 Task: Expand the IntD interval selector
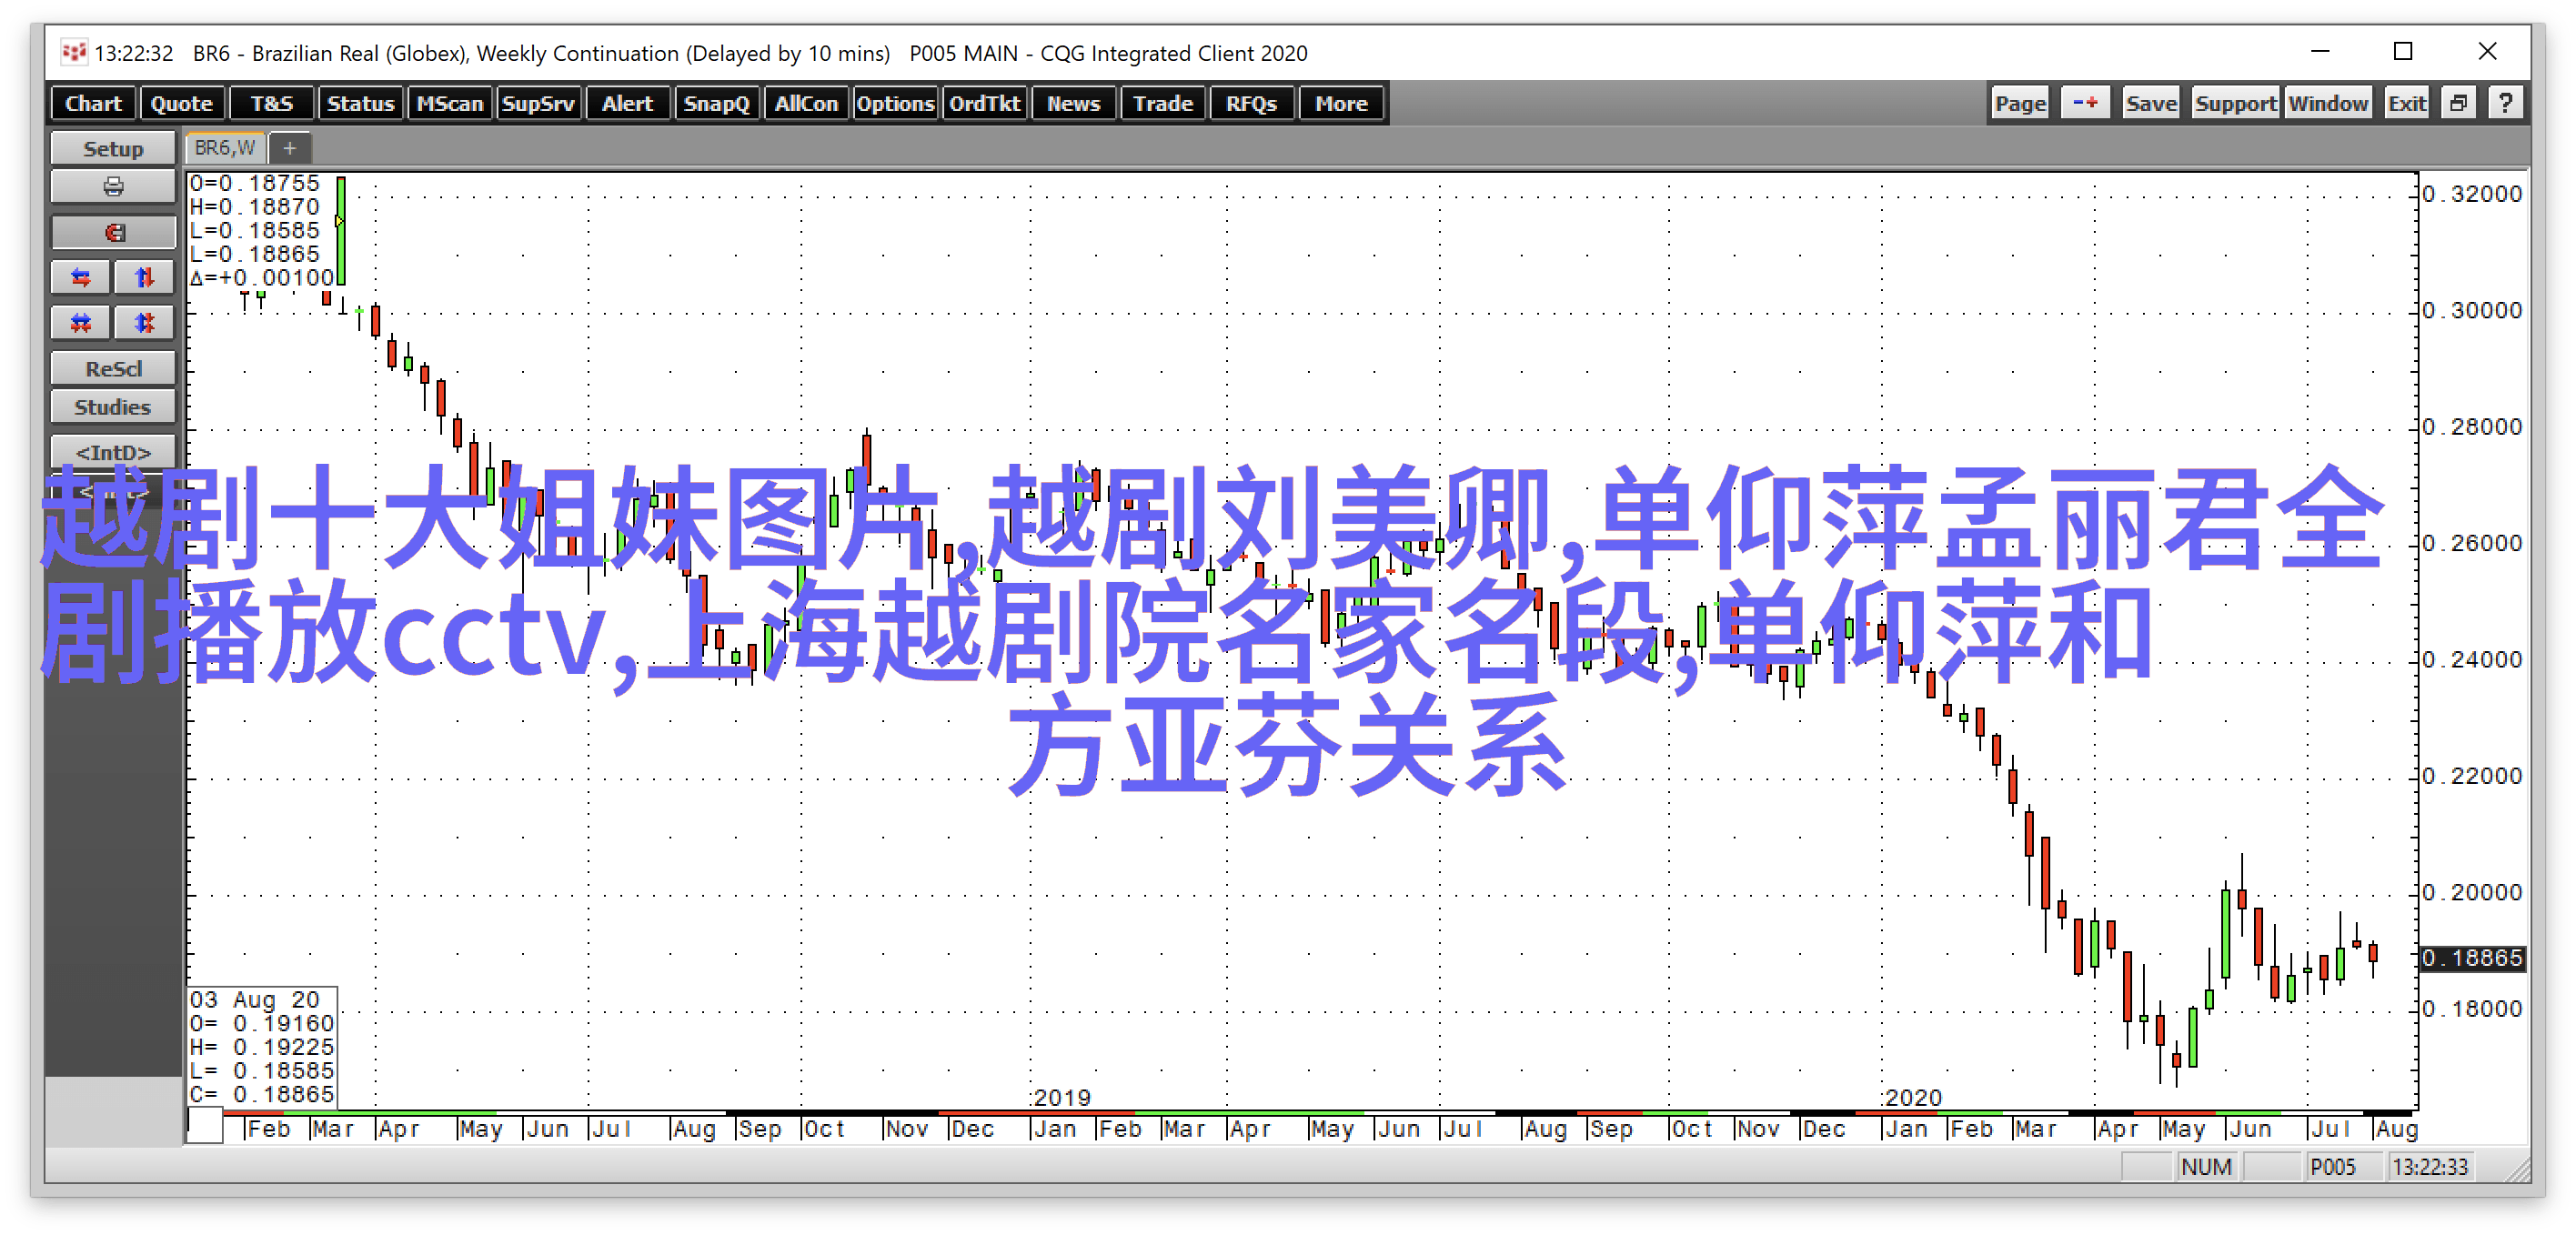click(x=113, y=452)
